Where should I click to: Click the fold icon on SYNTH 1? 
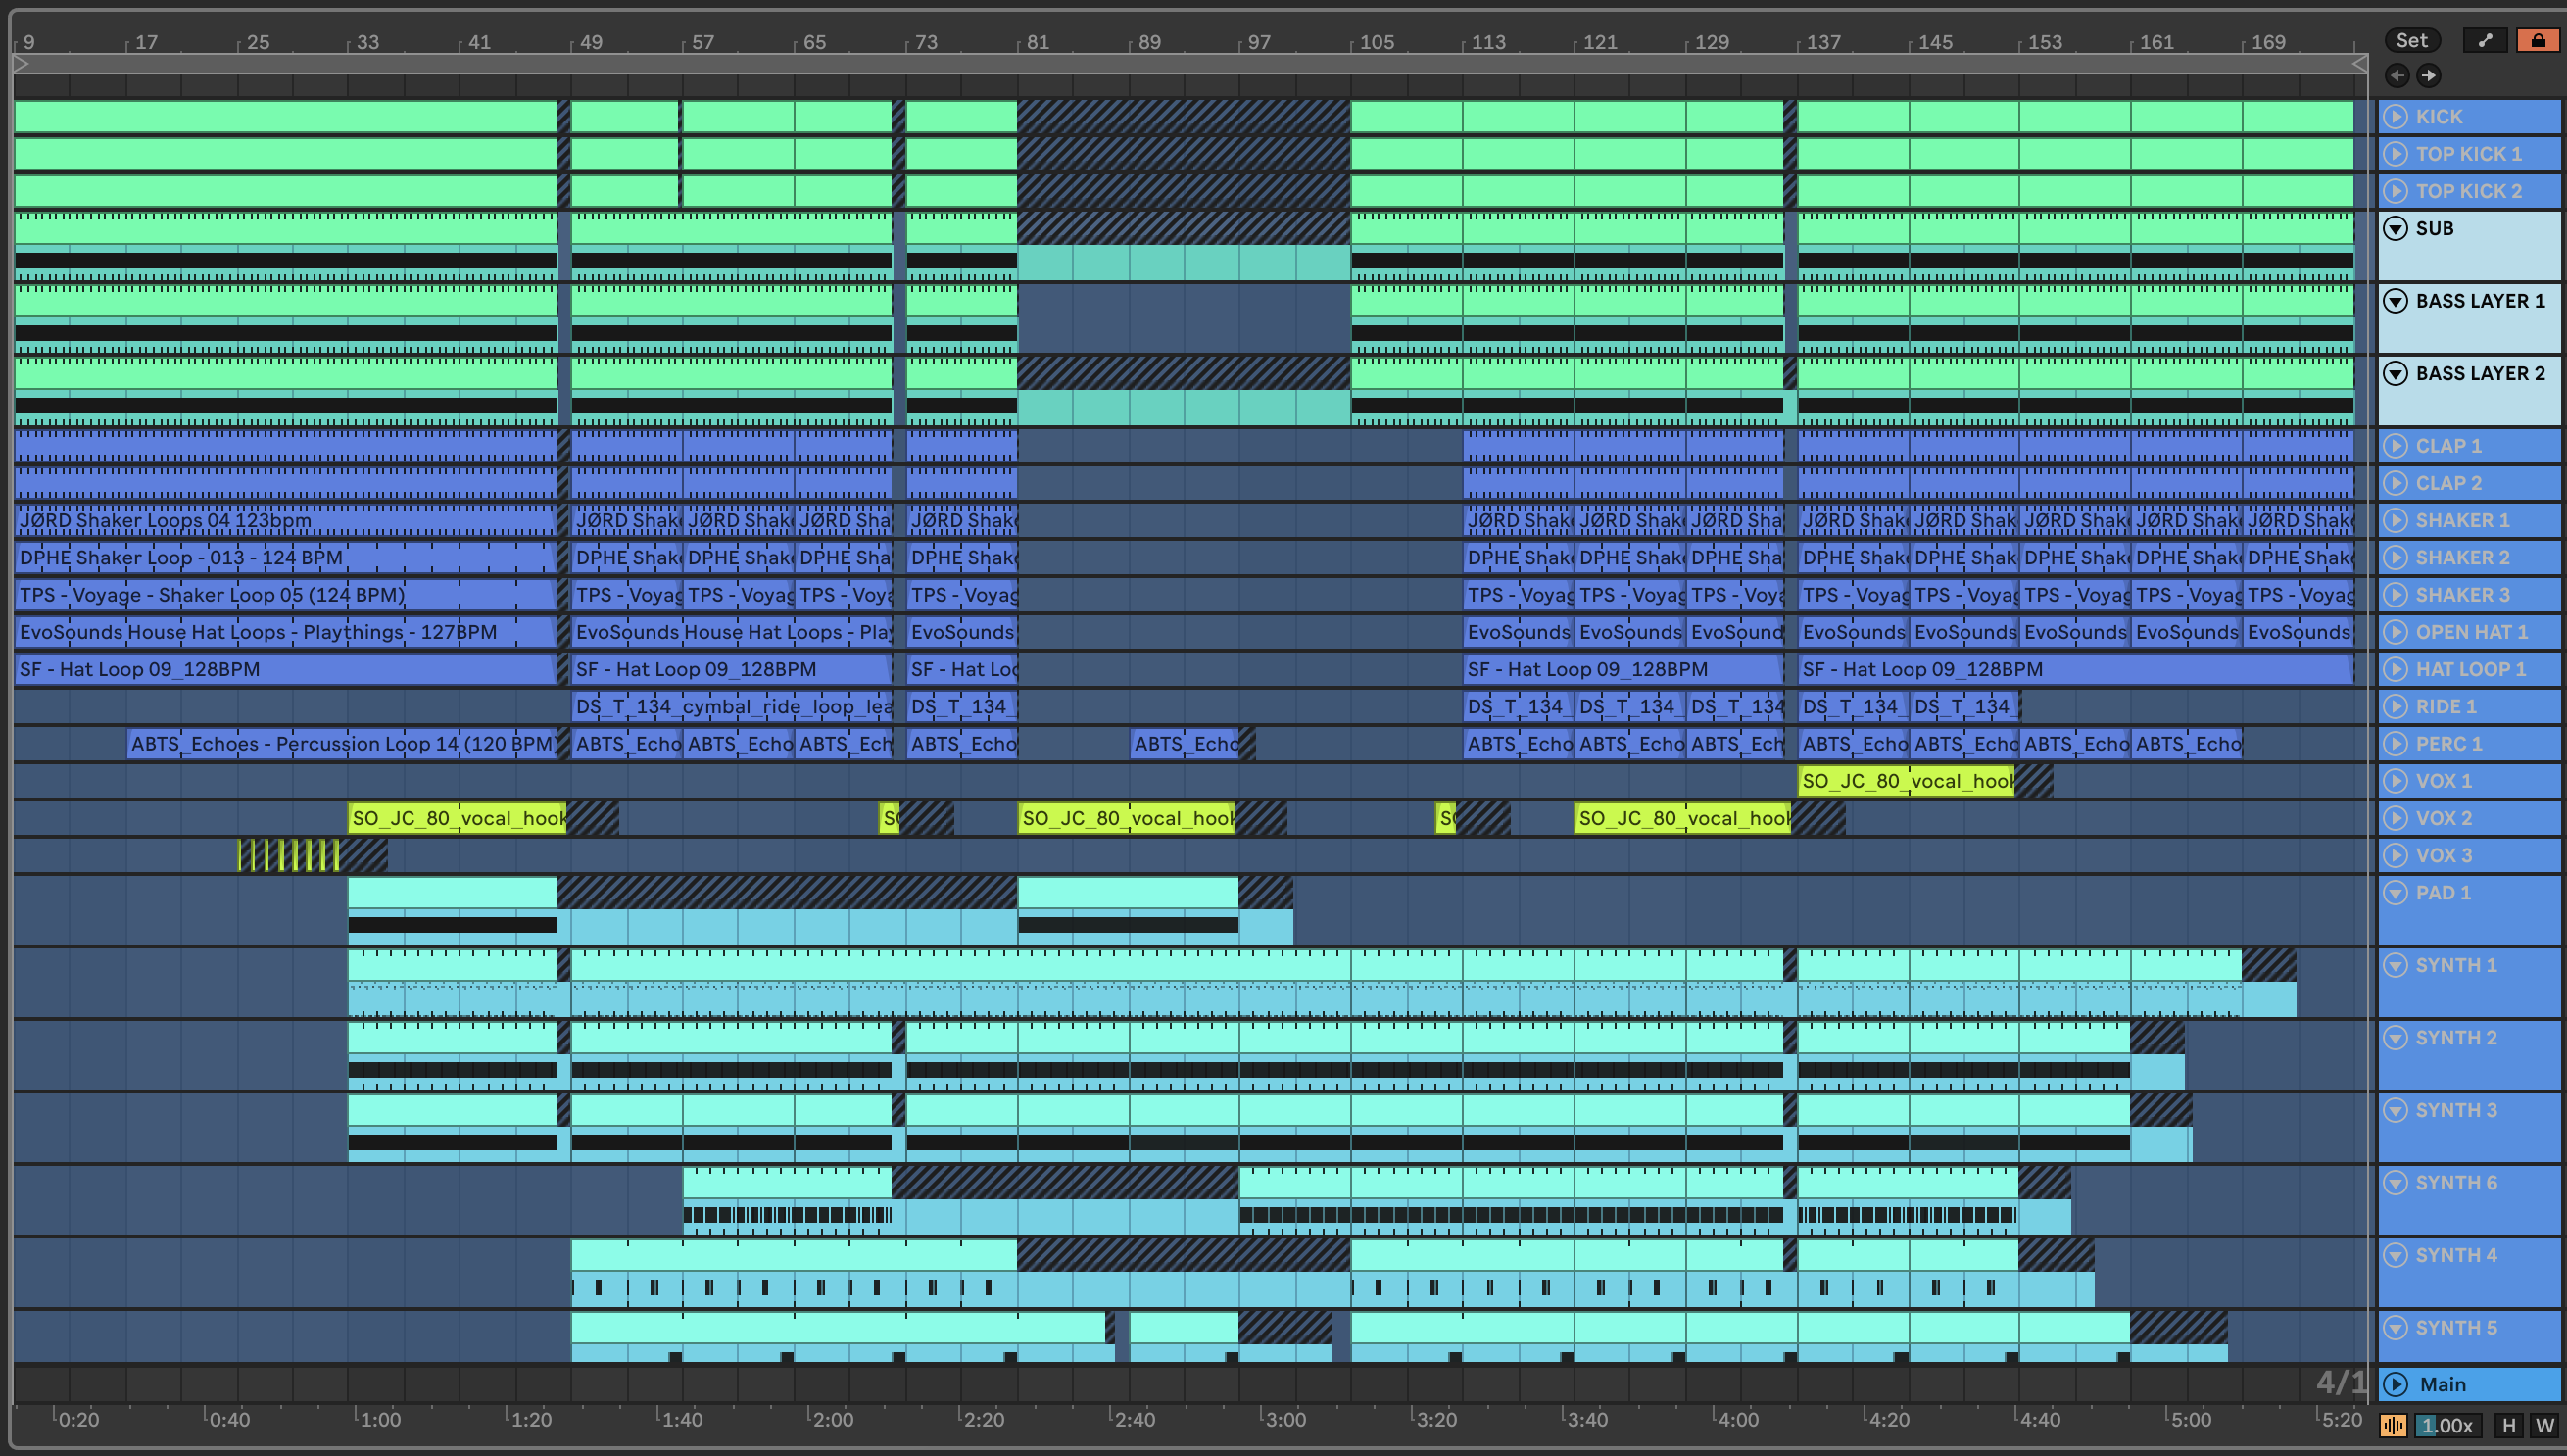point(2395,965)
